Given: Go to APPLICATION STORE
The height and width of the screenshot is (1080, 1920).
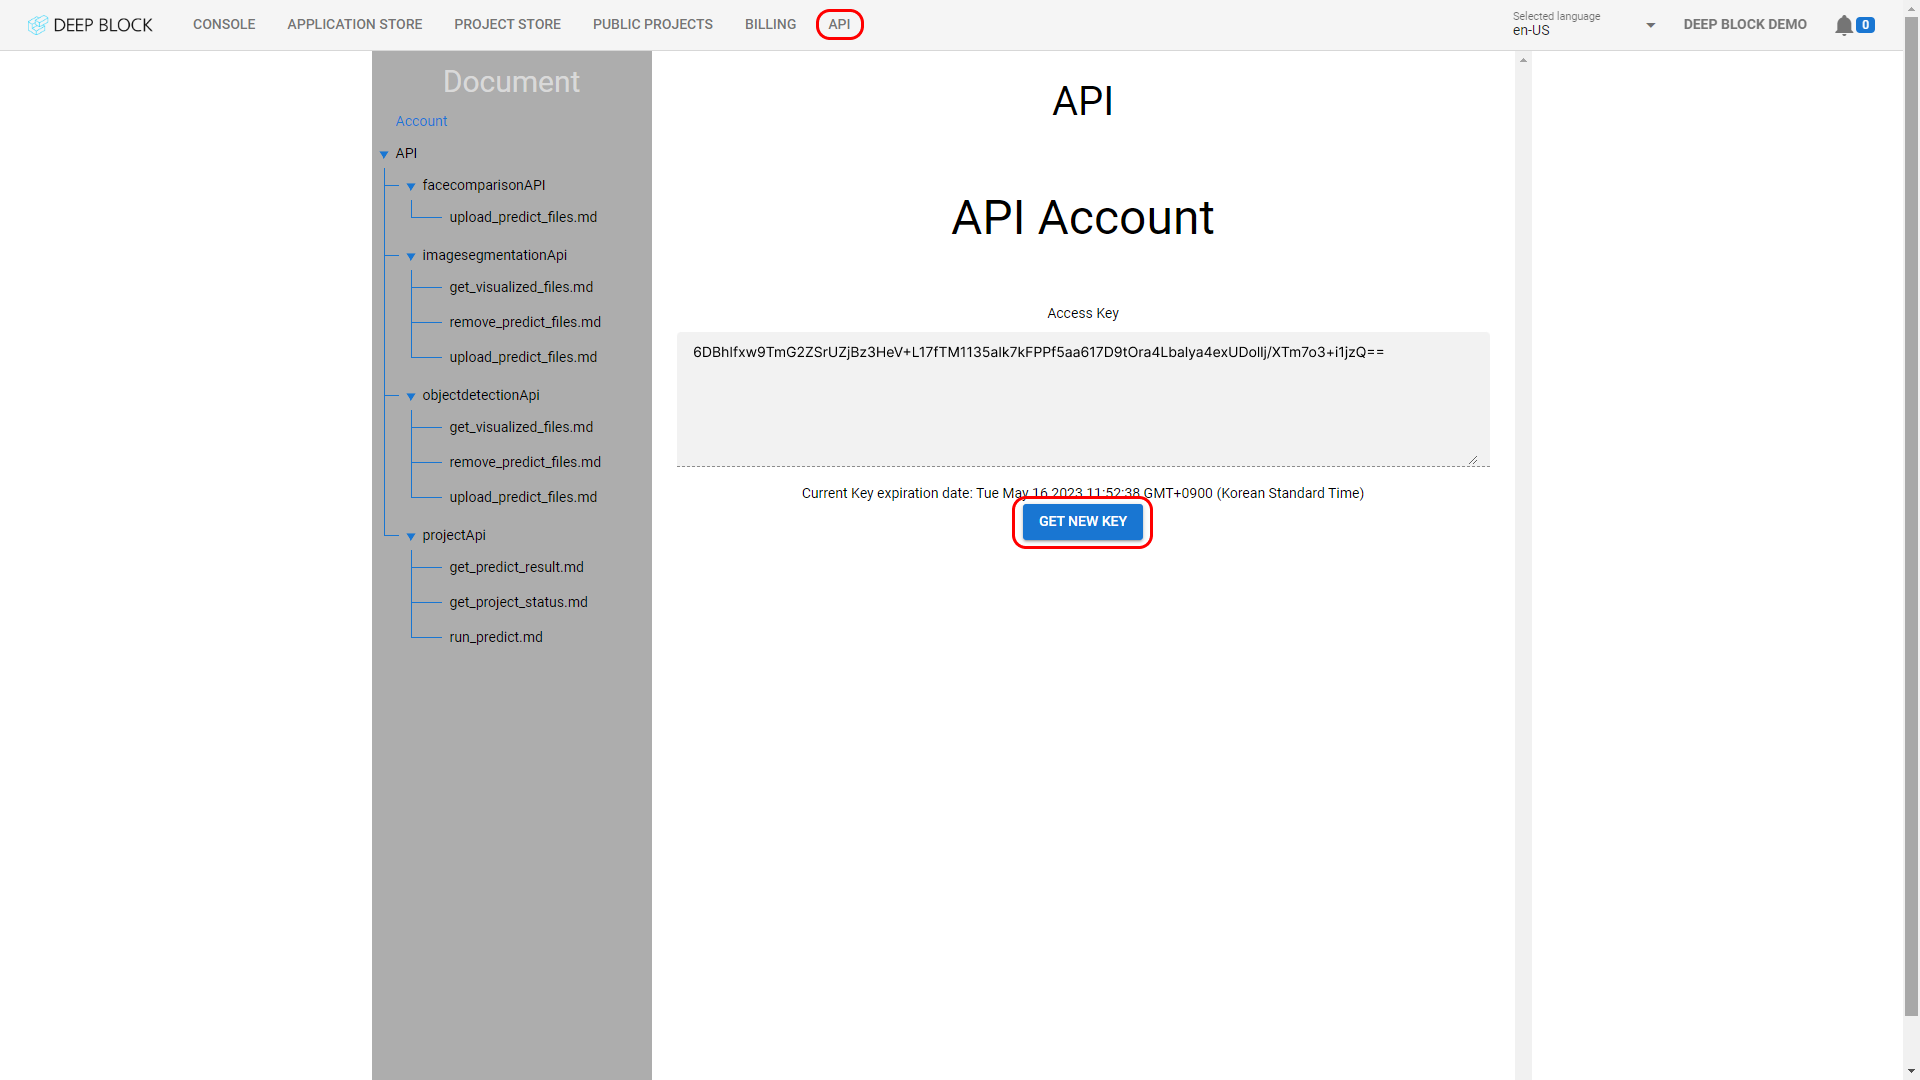Looking at the screenshot, I should pos(355,25).
